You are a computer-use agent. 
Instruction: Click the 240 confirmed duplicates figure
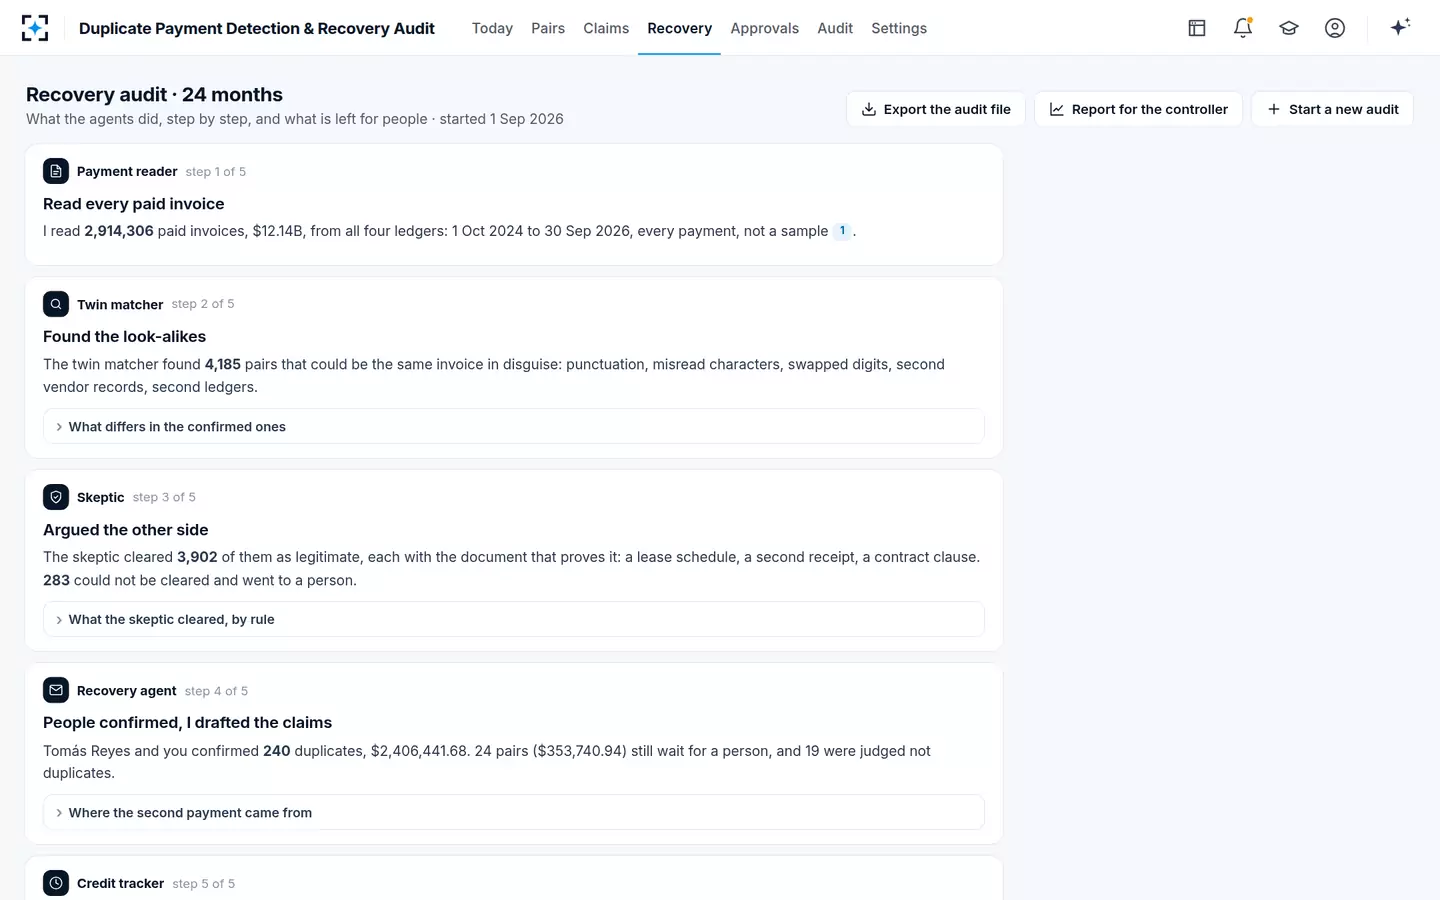[x=277, y=751]
